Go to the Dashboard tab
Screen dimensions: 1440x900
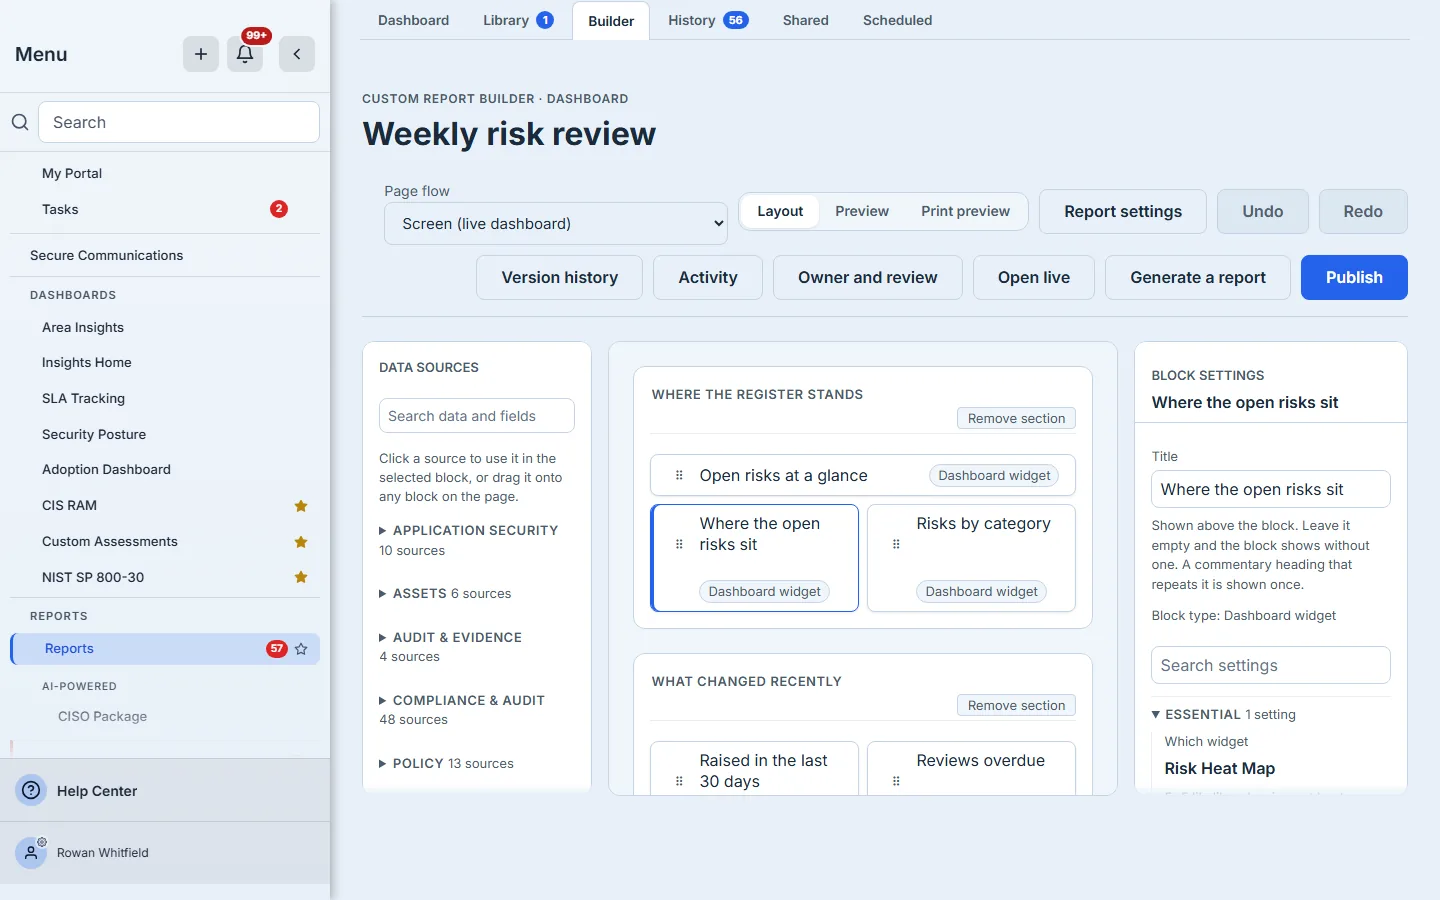pyautogui.click(x=413, y=20)
